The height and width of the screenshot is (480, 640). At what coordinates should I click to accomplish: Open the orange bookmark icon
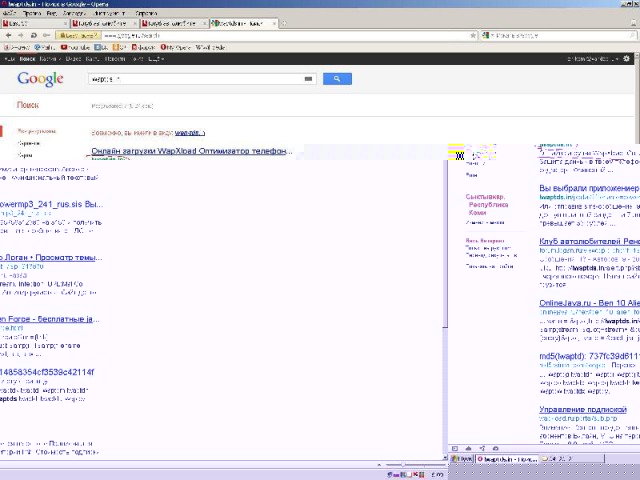pyautogui.click(x=119, y=47)
